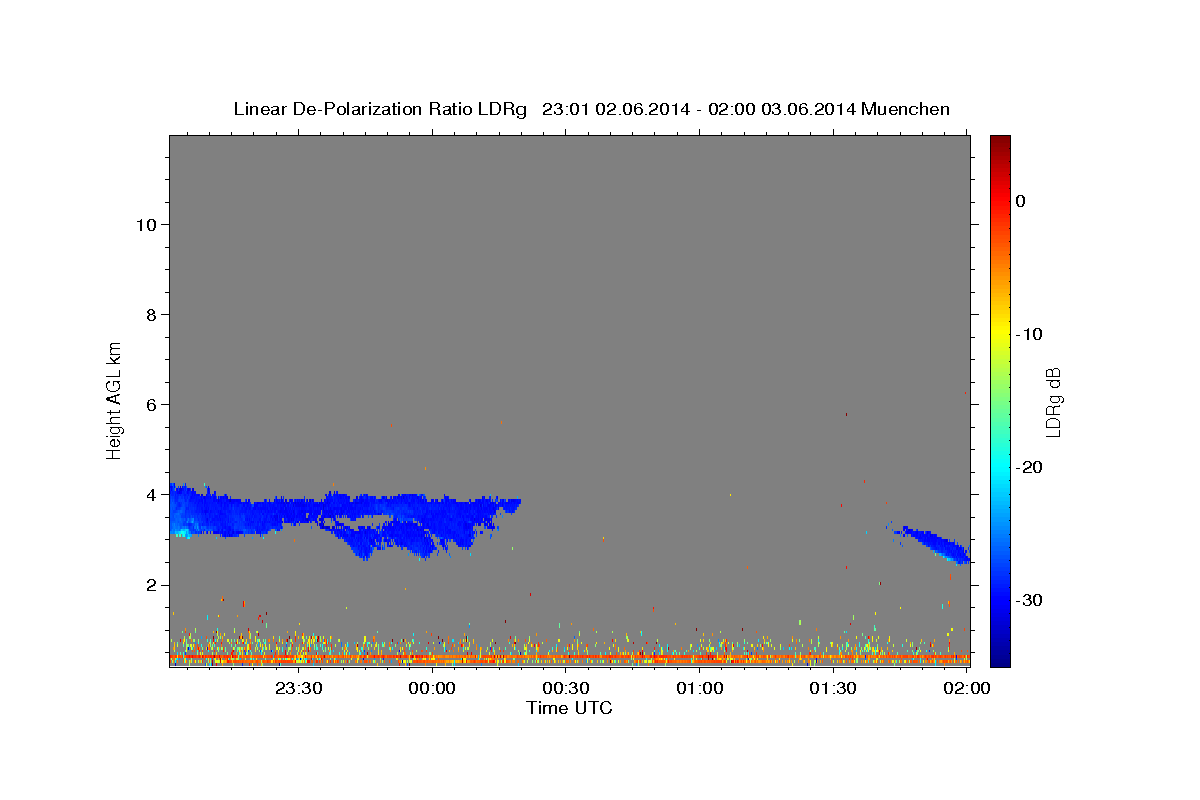
Task: Click the dark red top of the colorbar
Action: click(x=1000, y=142)
